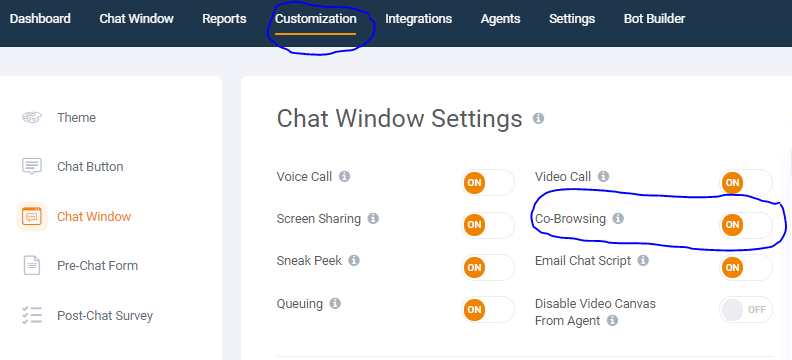Select the Customization tab

pyautogui.click(x=316, y=19)
